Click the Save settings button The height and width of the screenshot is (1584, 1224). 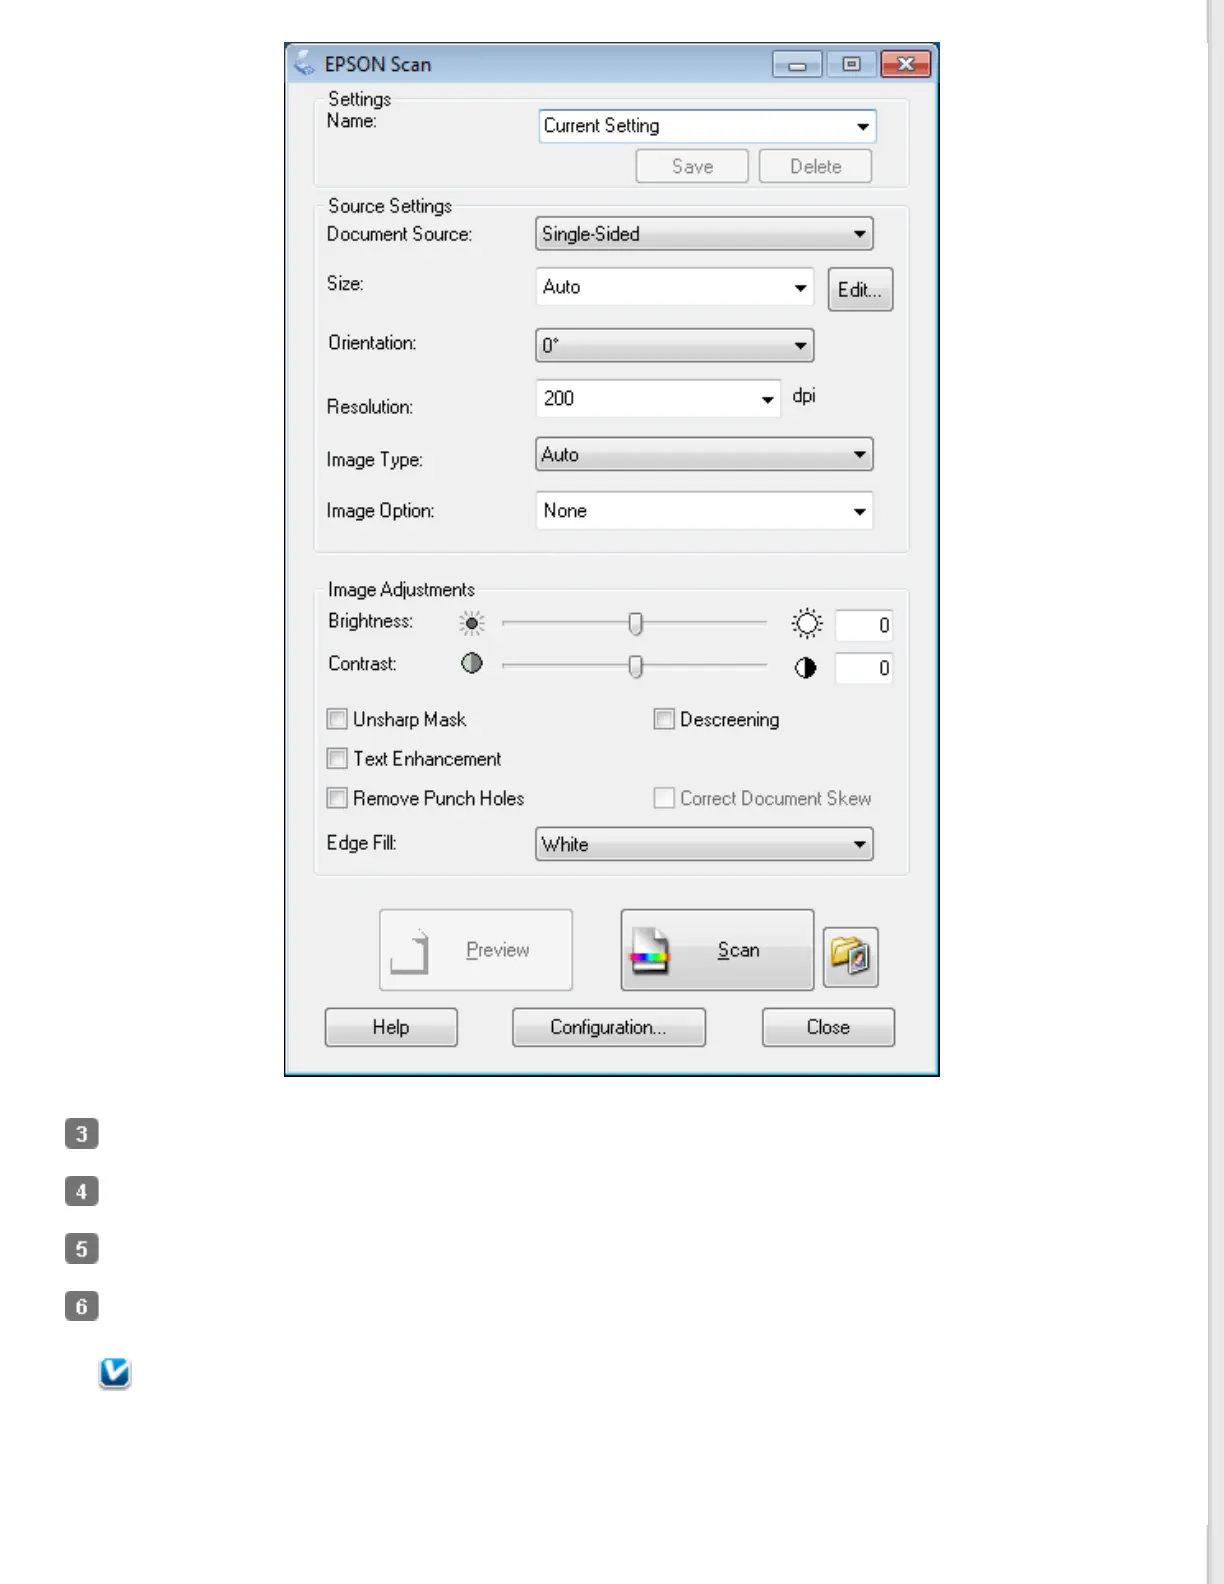tap(692, 166)
